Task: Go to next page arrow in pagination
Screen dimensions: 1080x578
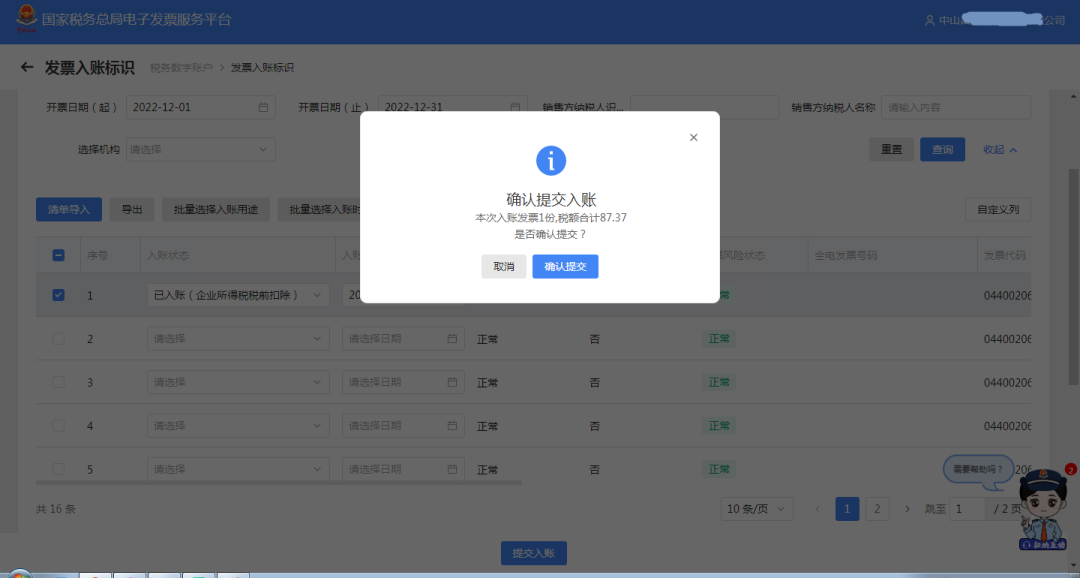Action: pyautogui.click(x=907, y=509)
